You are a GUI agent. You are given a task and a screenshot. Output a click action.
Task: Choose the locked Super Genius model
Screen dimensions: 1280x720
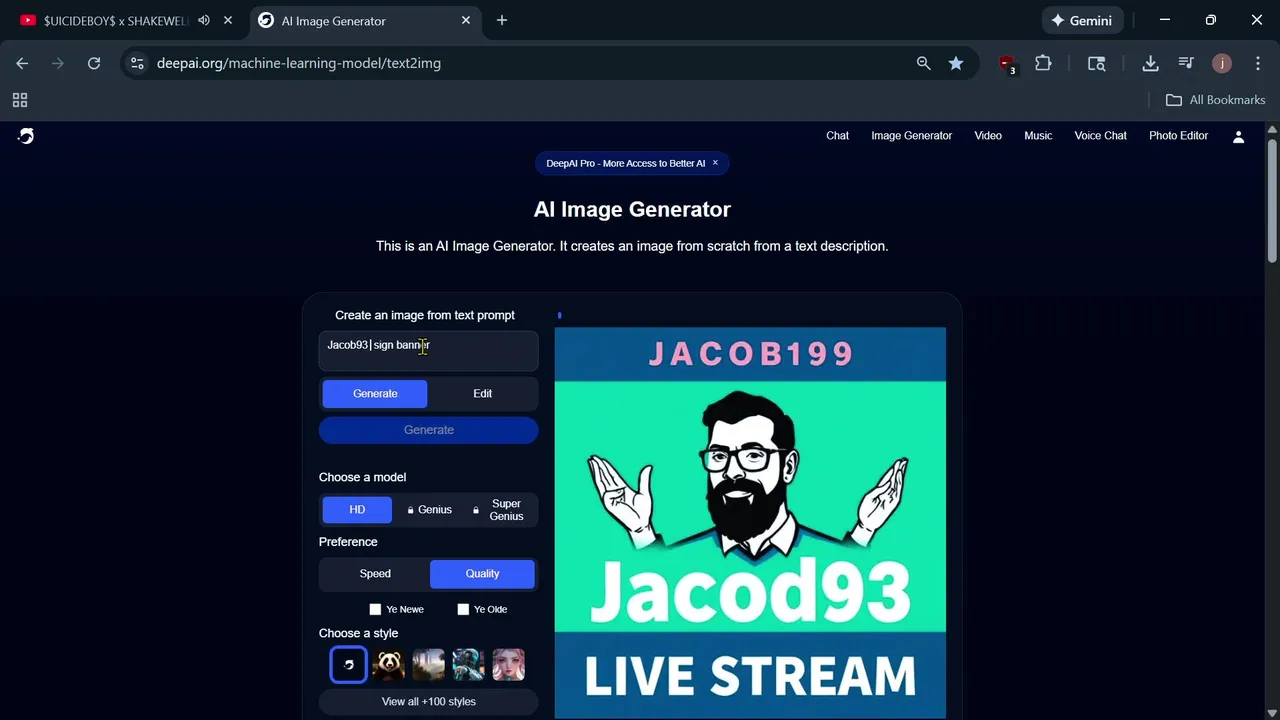(500, 510)
